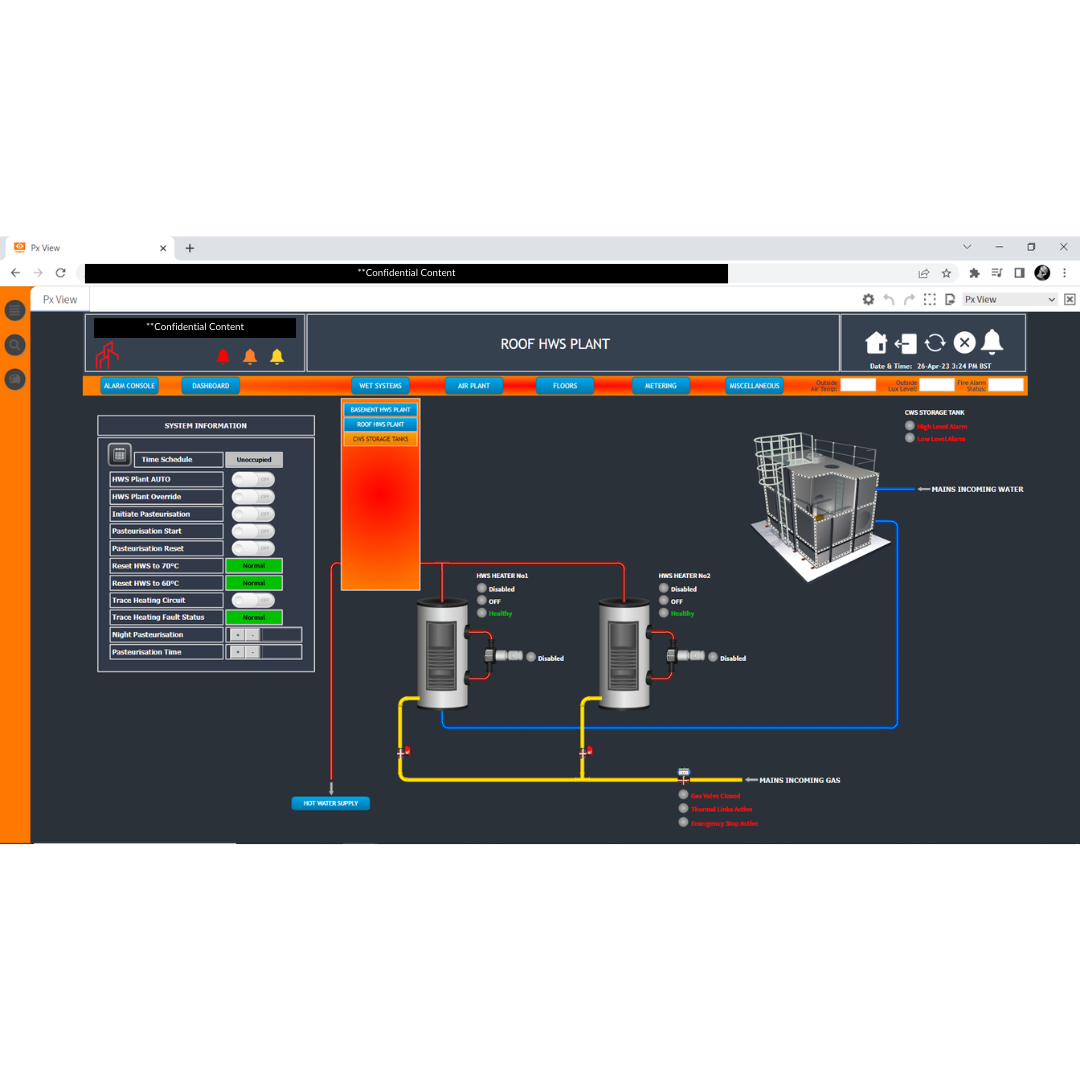Open the ALARM CONSOLE page
Viewport: 1080px width, 1080px height.
coord(129,385)
